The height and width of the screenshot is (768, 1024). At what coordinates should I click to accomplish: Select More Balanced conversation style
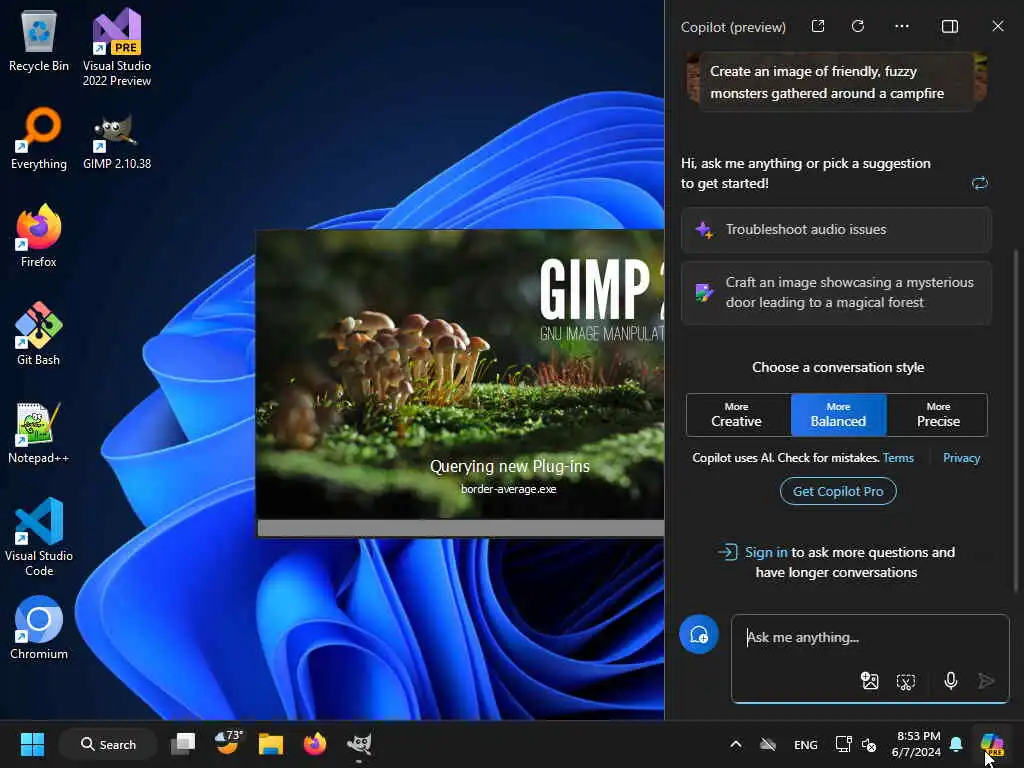click(839, 415)
